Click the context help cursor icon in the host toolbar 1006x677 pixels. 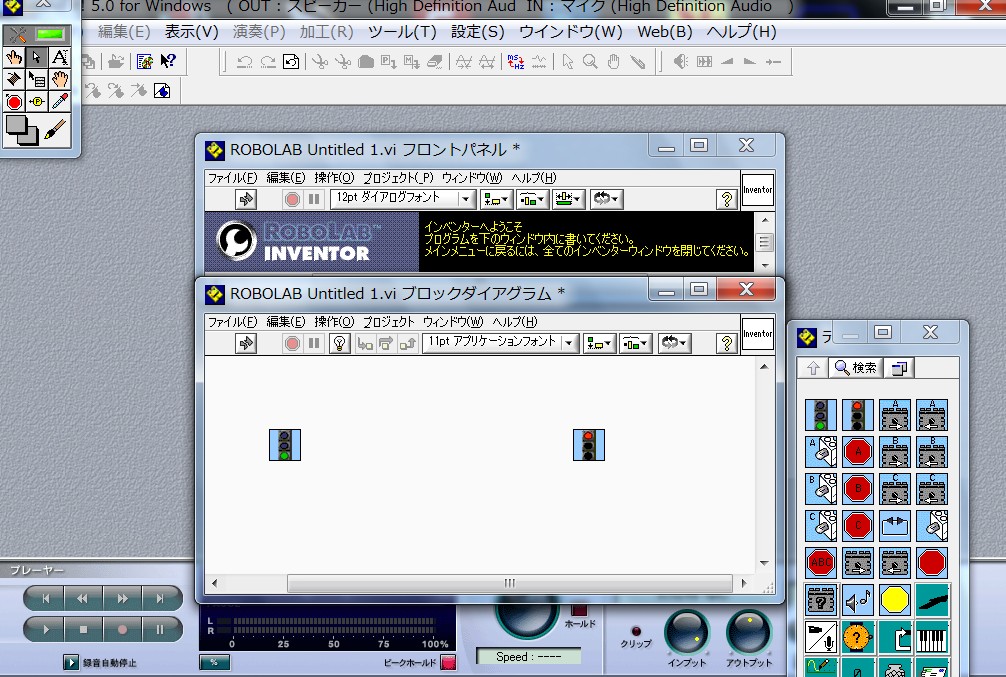168,61
